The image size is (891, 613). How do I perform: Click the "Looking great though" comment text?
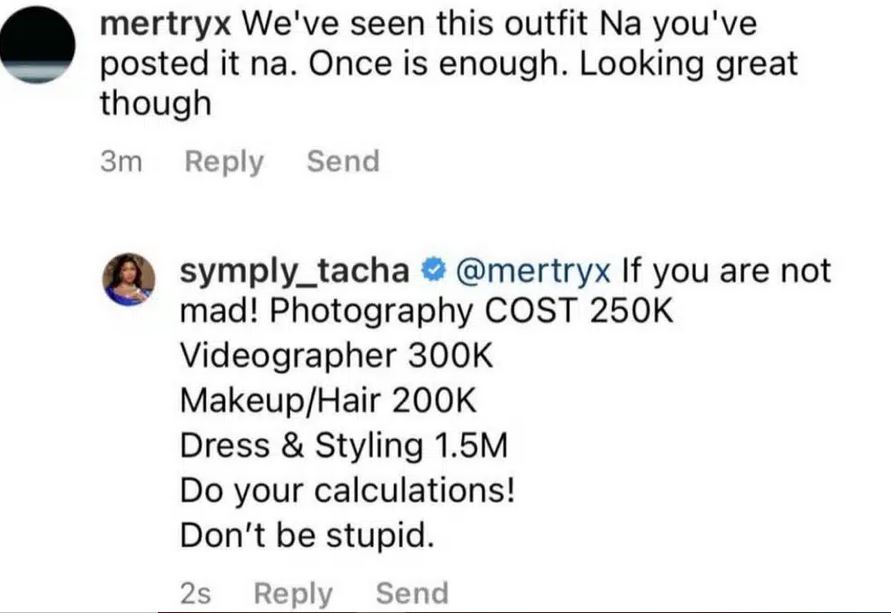coord(690,64)
